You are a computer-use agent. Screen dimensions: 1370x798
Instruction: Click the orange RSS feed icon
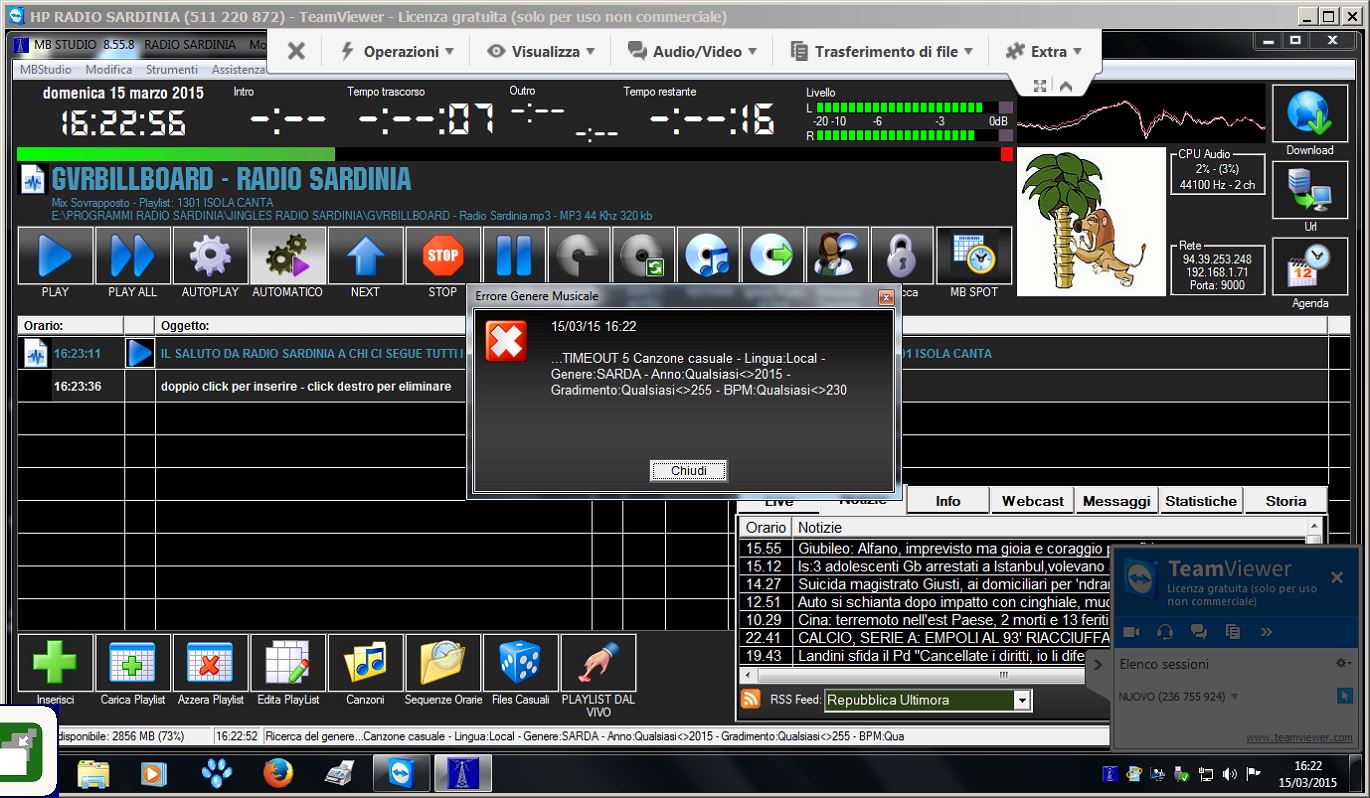coord(750,700)
